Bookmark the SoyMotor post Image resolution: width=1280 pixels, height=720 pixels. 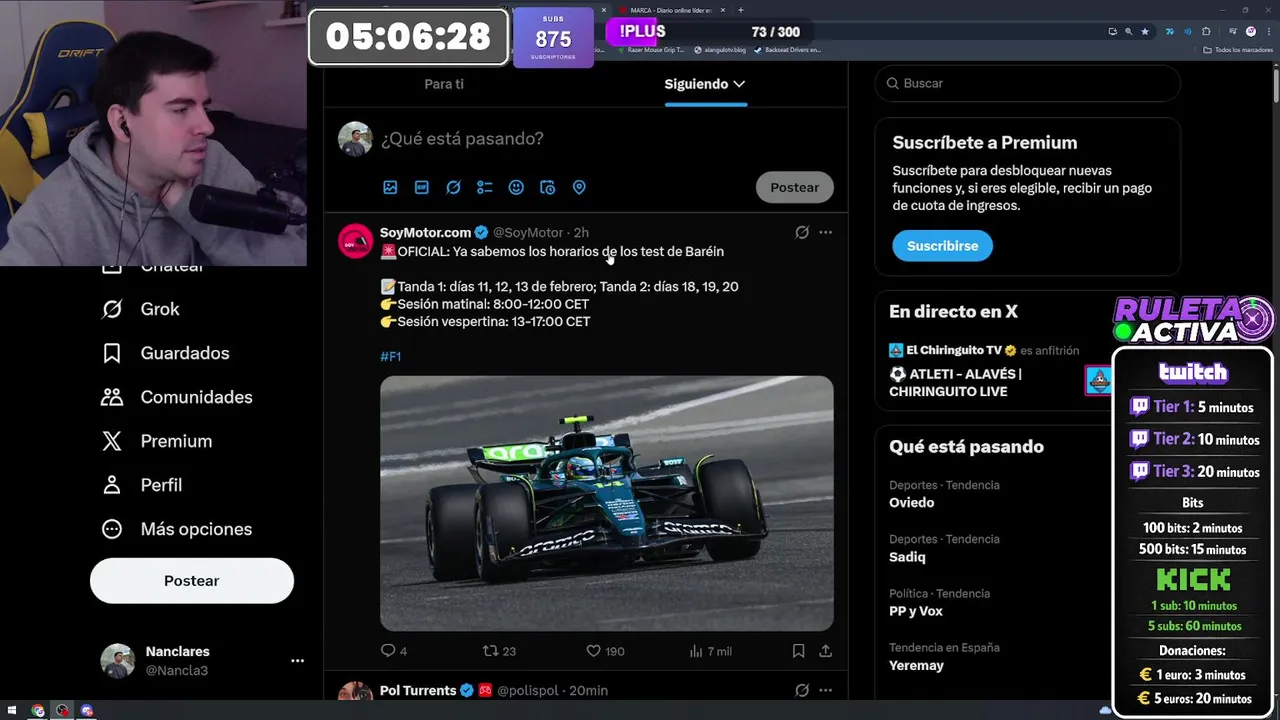click(798, 651)
